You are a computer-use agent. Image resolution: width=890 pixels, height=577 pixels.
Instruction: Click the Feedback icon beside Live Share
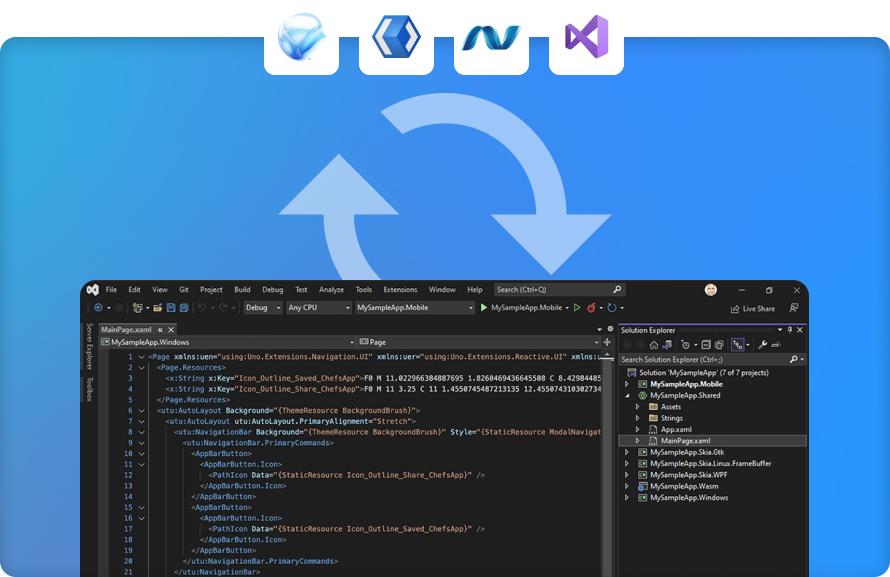[794, 308]
